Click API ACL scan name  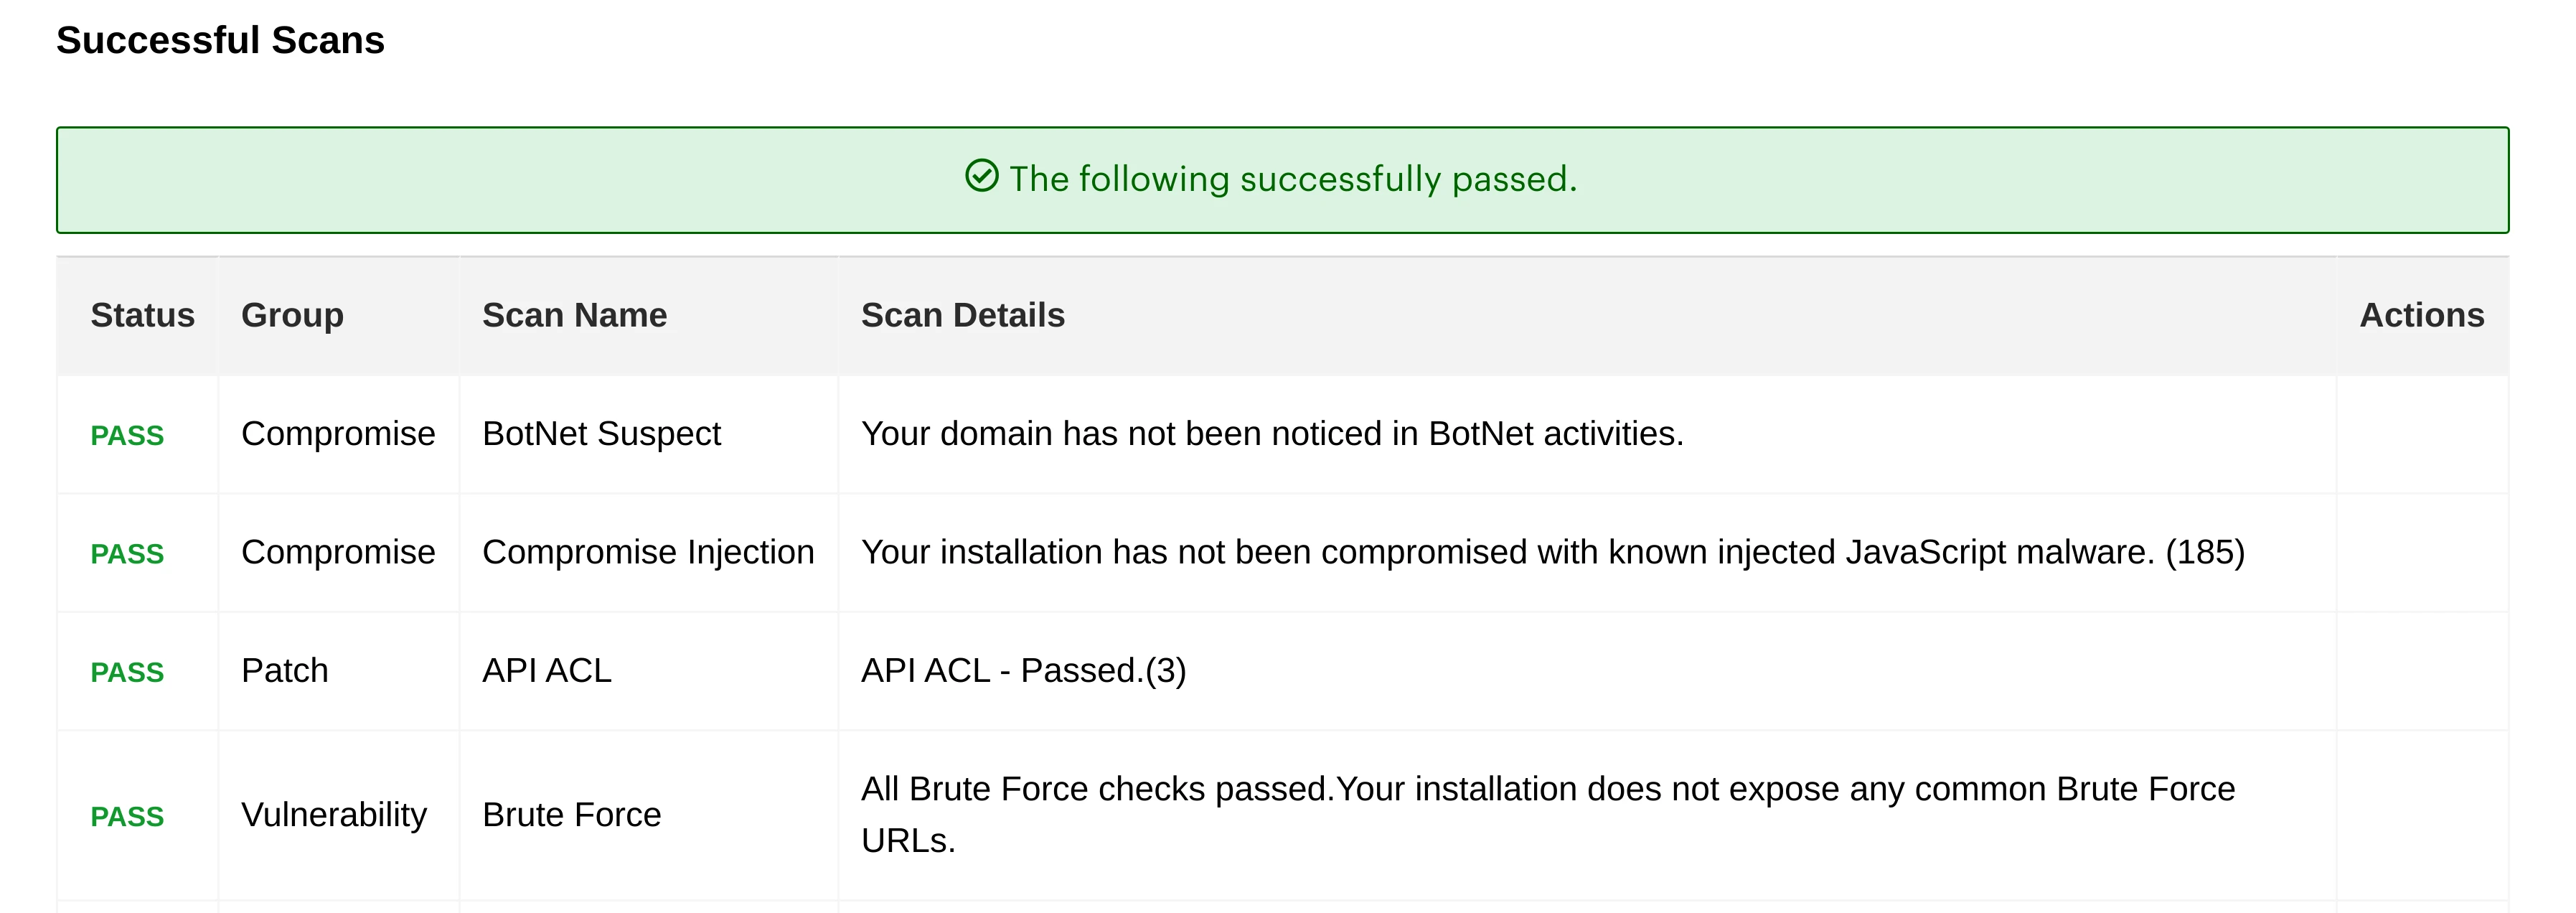tap(546, 670)
